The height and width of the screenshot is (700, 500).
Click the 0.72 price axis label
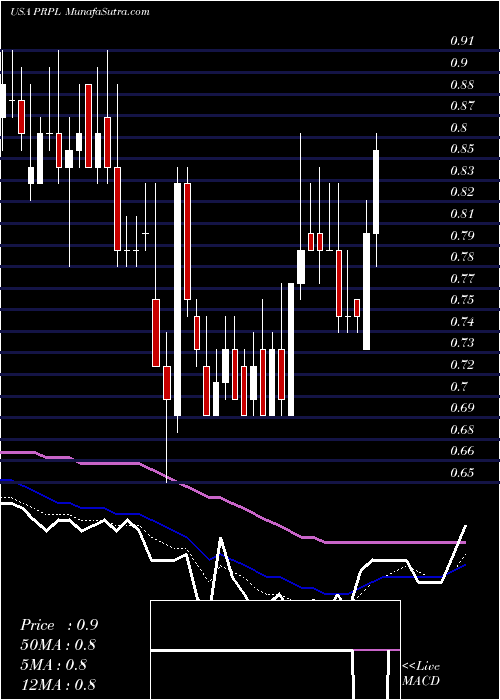pos(462,365)
